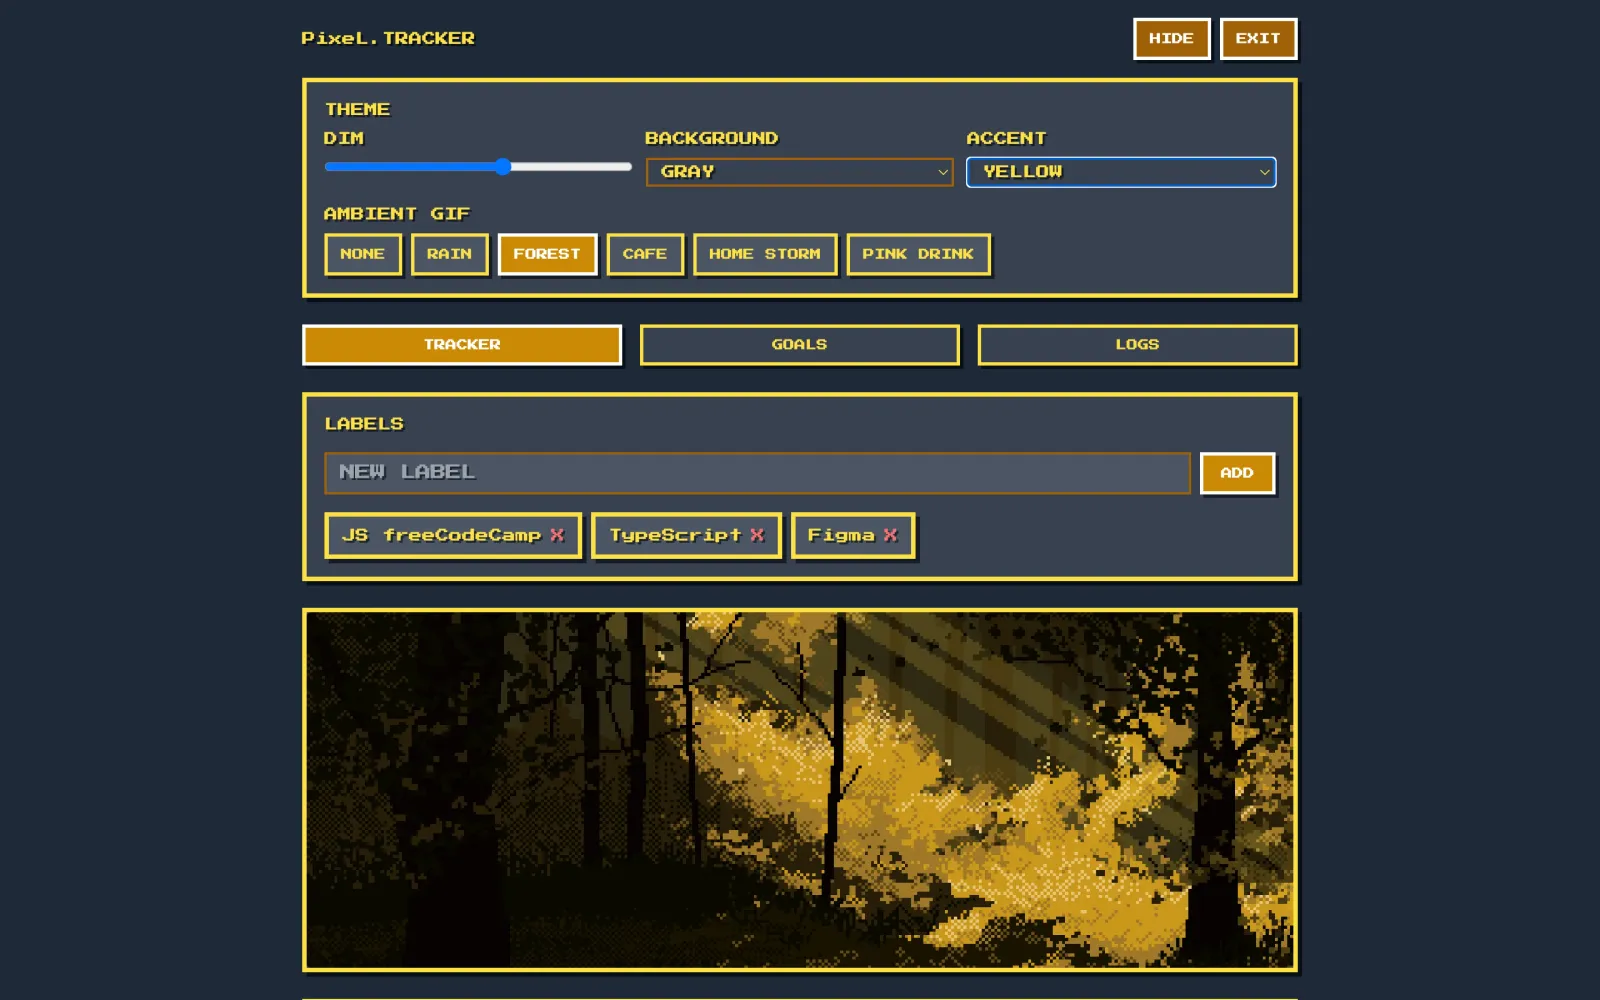Screen dimensions: 1600x1000
Task: Adjust the DIM slider handle
Action: 503,167
